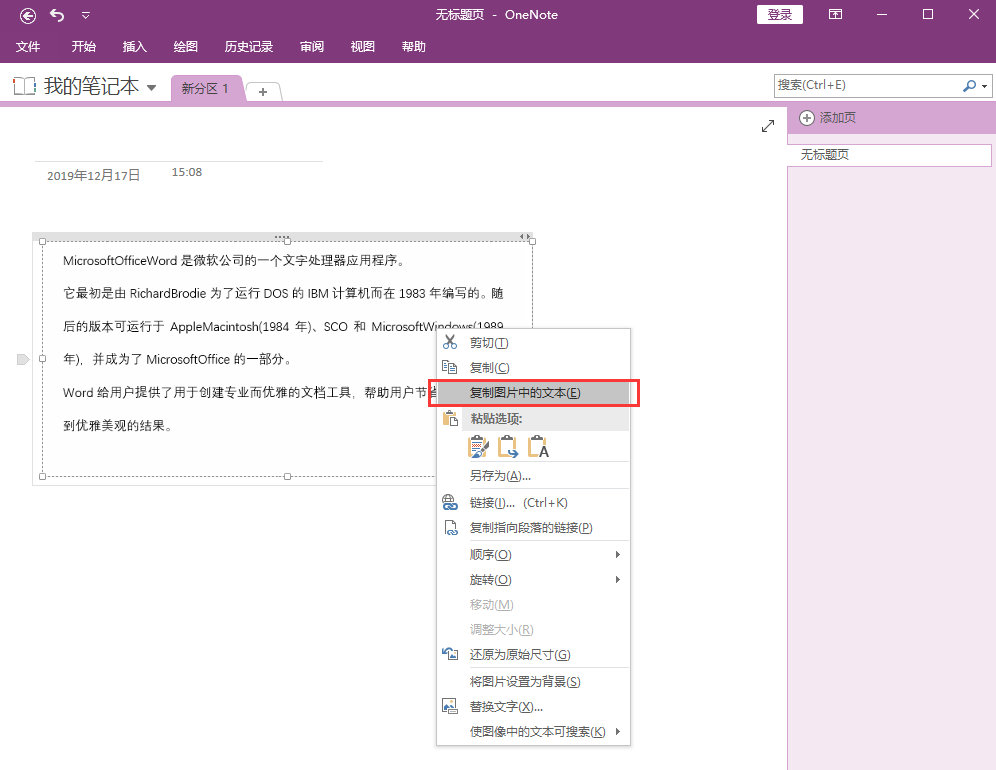Image resolution: width=996 pixels, height=770 pixels.
Task: Click the bottom-left resize handle of image
Action: point(43,476)
